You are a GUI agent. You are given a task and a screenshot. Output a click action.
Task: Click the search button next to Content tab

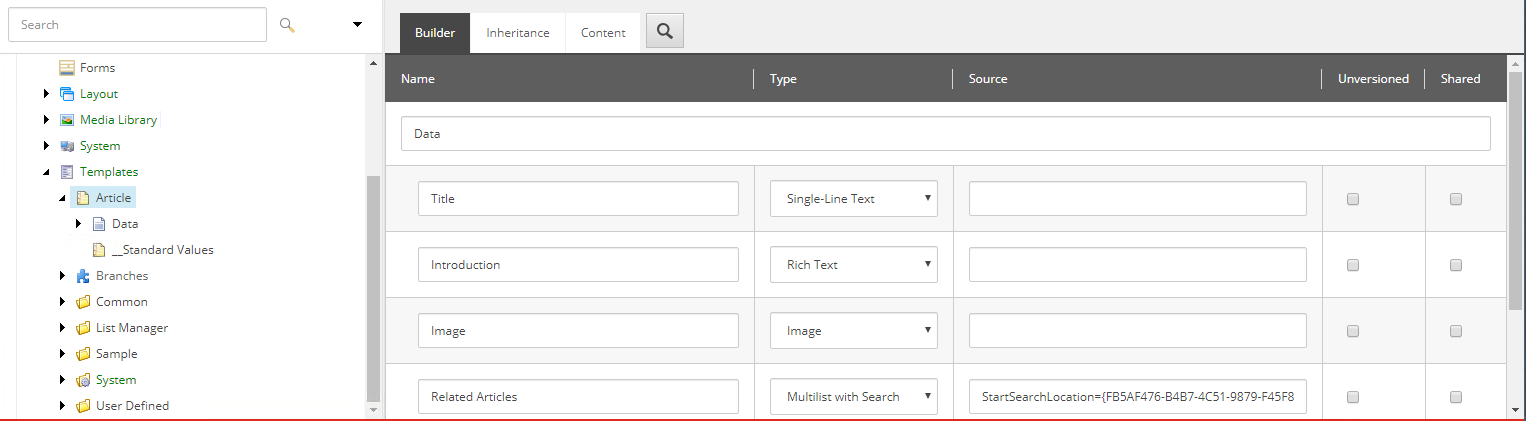[x=664, y=31]
